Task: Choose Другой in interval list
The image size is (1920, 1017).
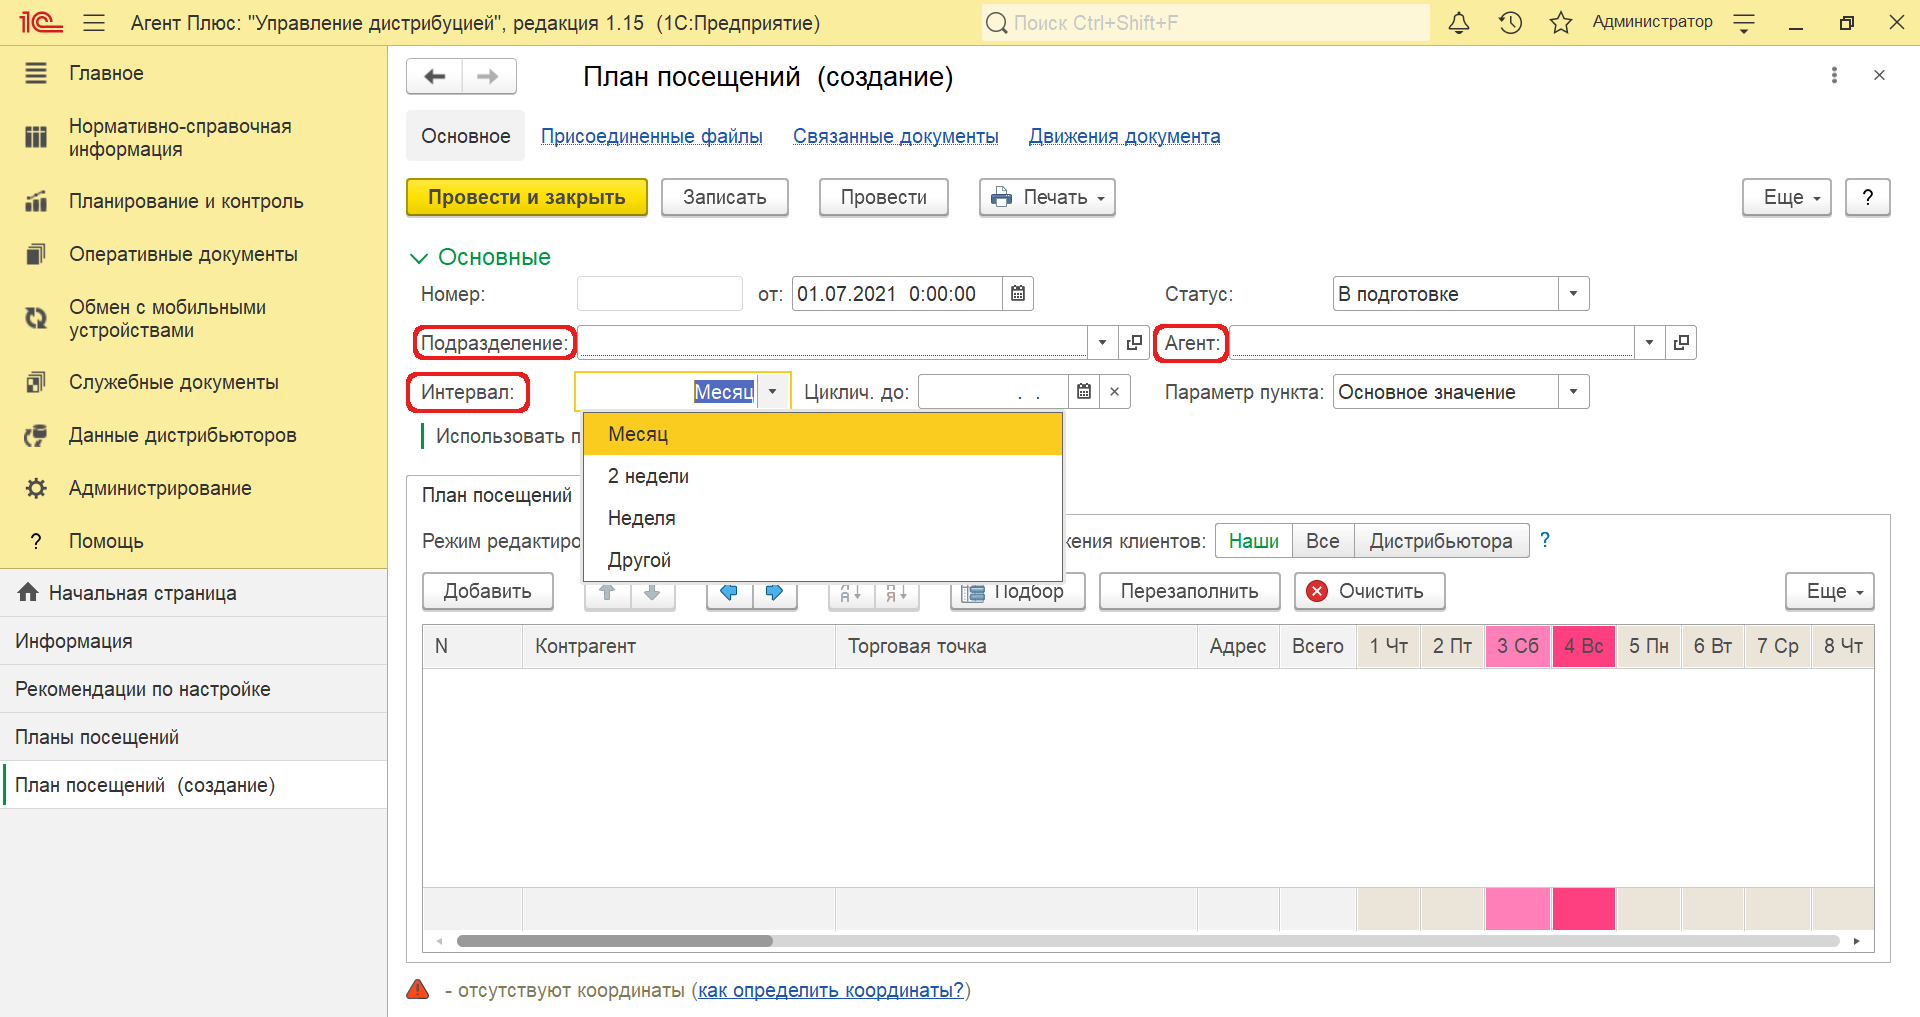Action: coord(822,560)
